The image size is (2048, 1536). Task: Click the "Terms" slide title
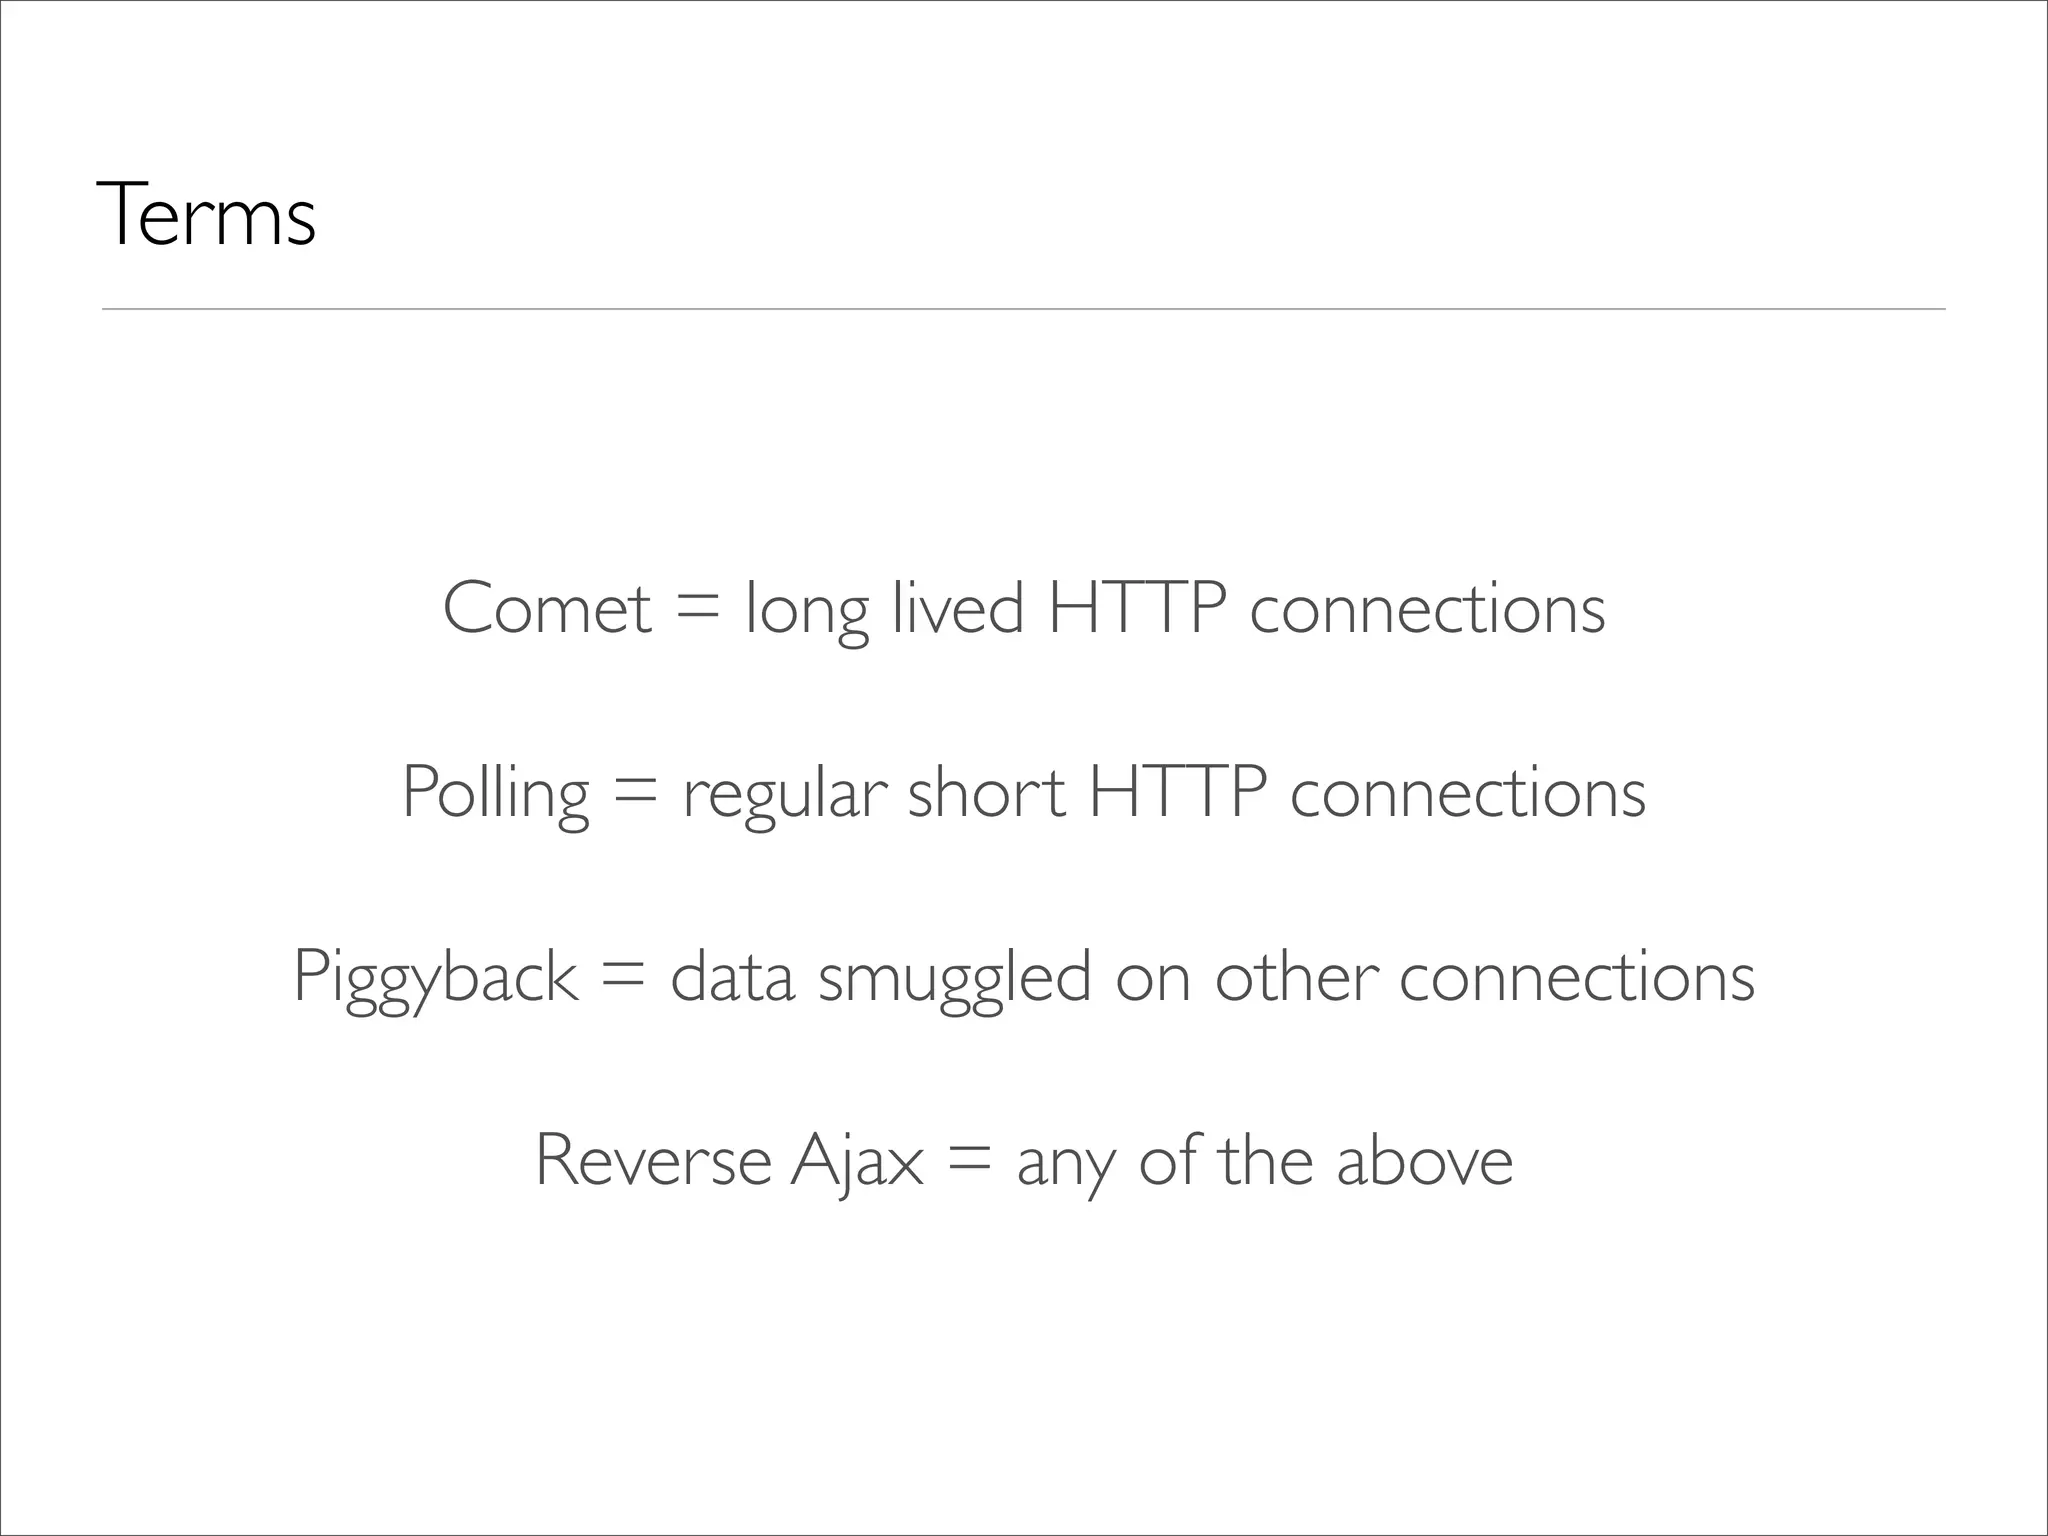[x=206, y=213]
